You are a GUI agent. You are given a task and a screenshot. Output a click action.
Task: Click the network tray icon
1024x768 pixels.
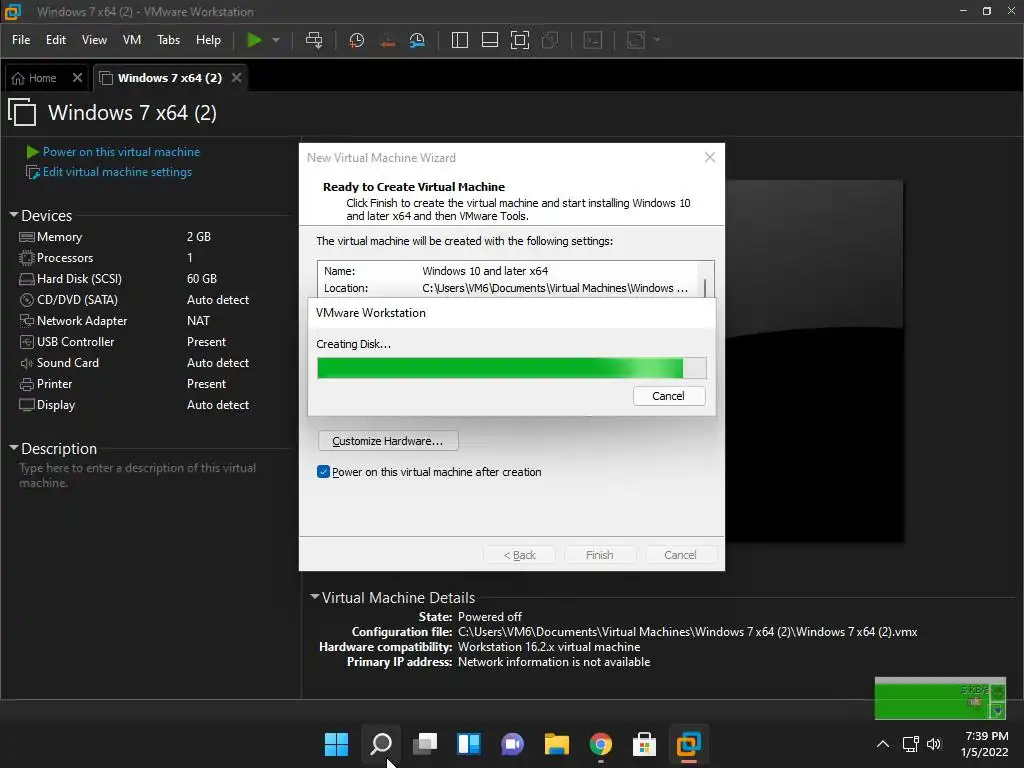point(910,744)
